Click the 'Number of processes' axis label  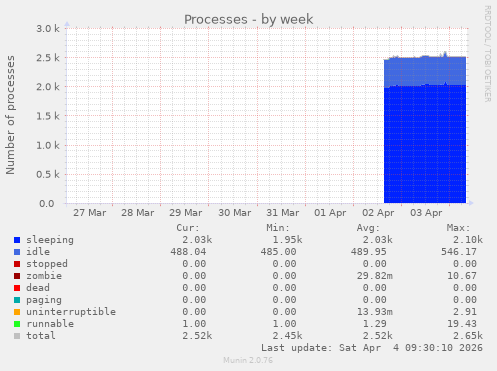click(10, 115)
